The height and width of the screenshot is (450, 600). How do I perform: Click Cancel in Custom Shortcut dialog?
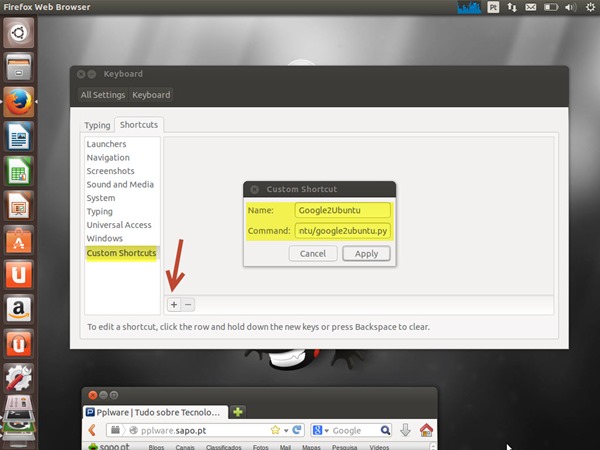313,253
